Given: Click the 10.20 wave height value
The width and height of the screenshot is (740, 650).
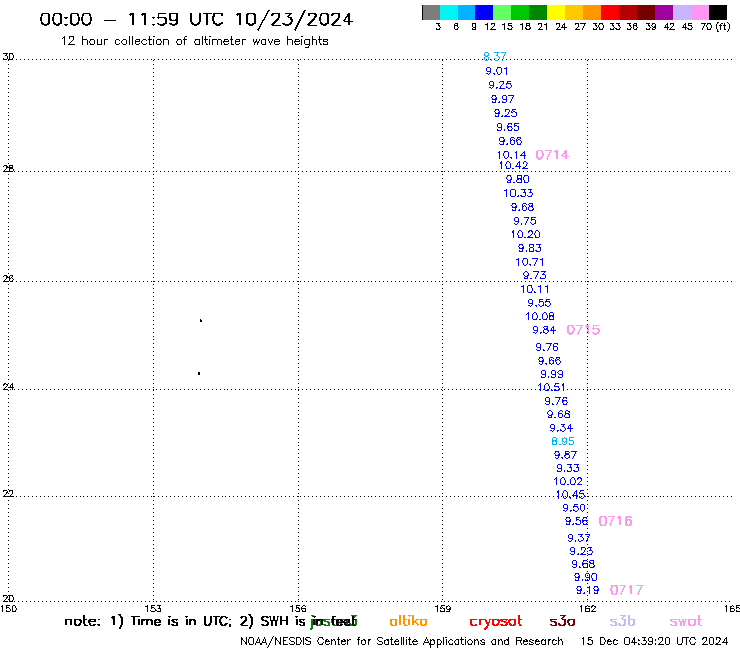Looking at the screenshot, I should click(x=526, y=234).
